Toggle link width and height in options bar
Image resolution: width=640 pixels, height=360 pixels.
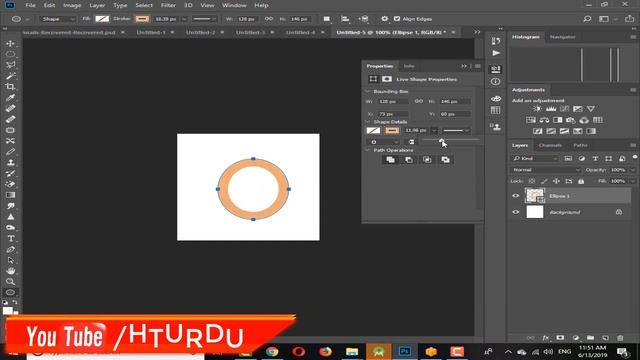pyautogui.click(x=269, y=19)
